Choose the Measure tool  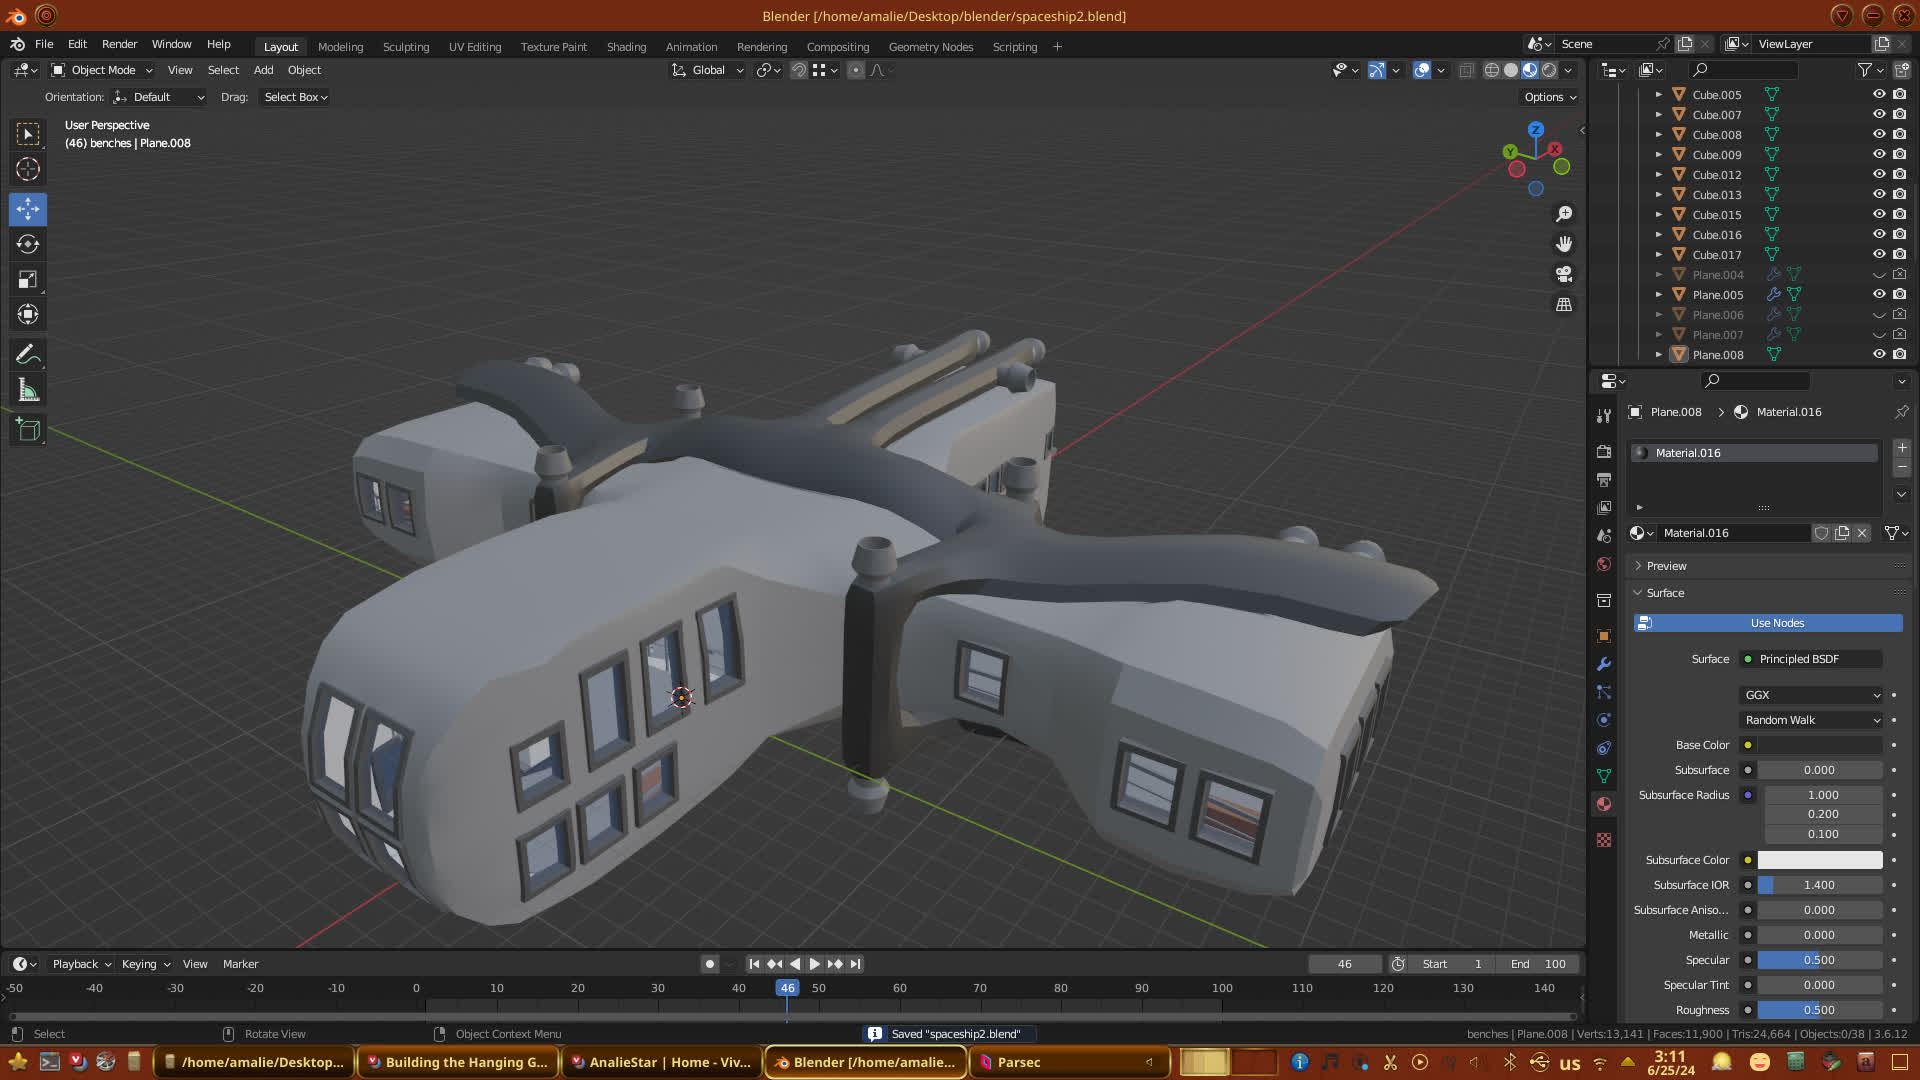[28, 390]
